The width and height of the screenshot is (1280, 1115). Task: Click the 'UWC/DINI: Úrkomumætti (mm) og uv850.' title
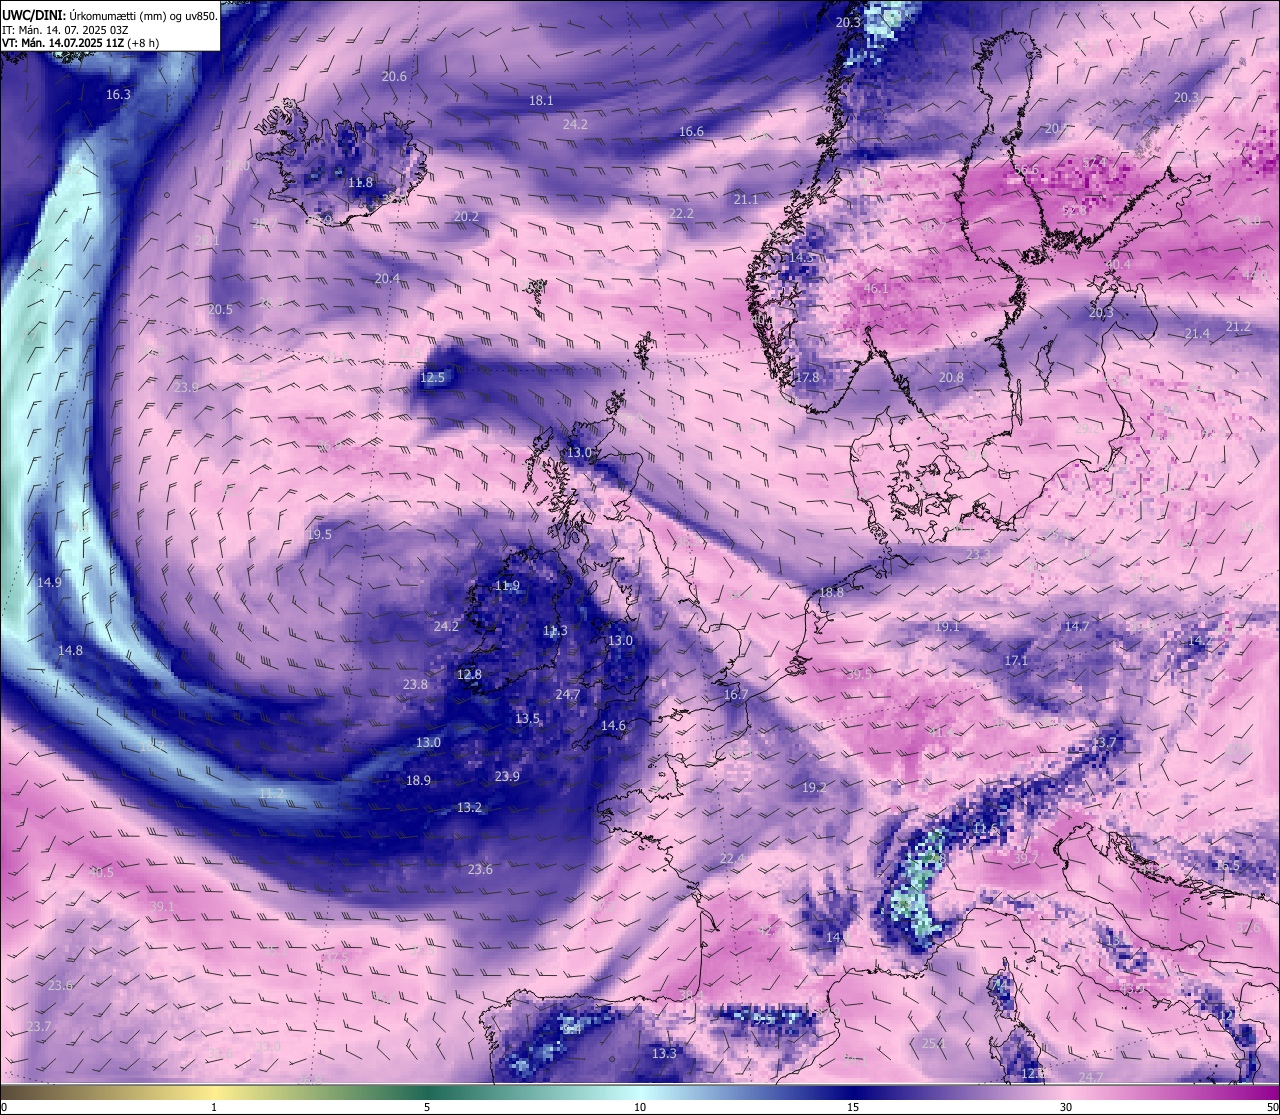coord(110,15)
